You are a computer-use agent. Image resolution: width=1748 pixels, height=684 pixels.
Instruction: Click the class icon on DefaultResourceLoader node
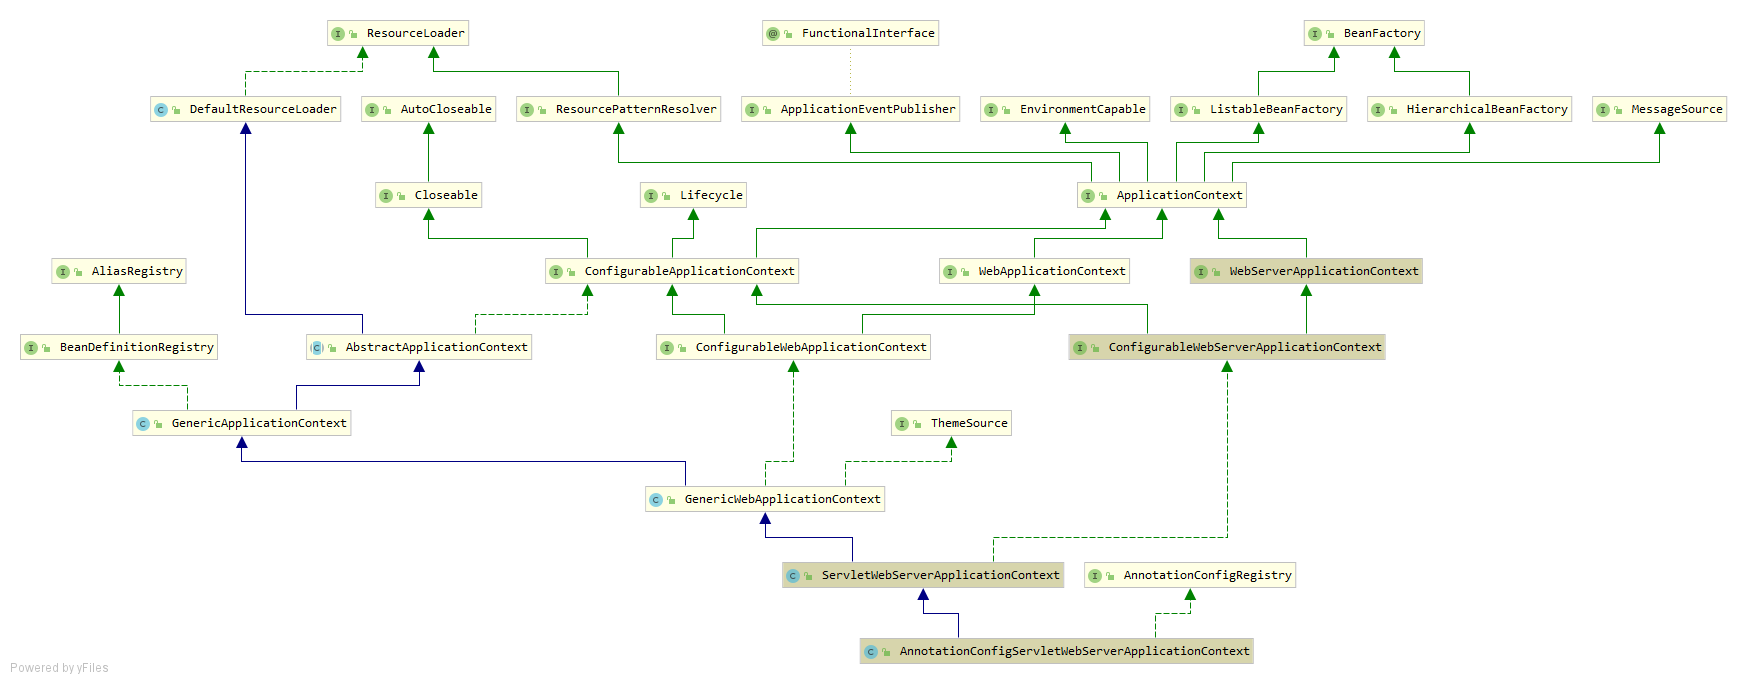tap(161, 110)
